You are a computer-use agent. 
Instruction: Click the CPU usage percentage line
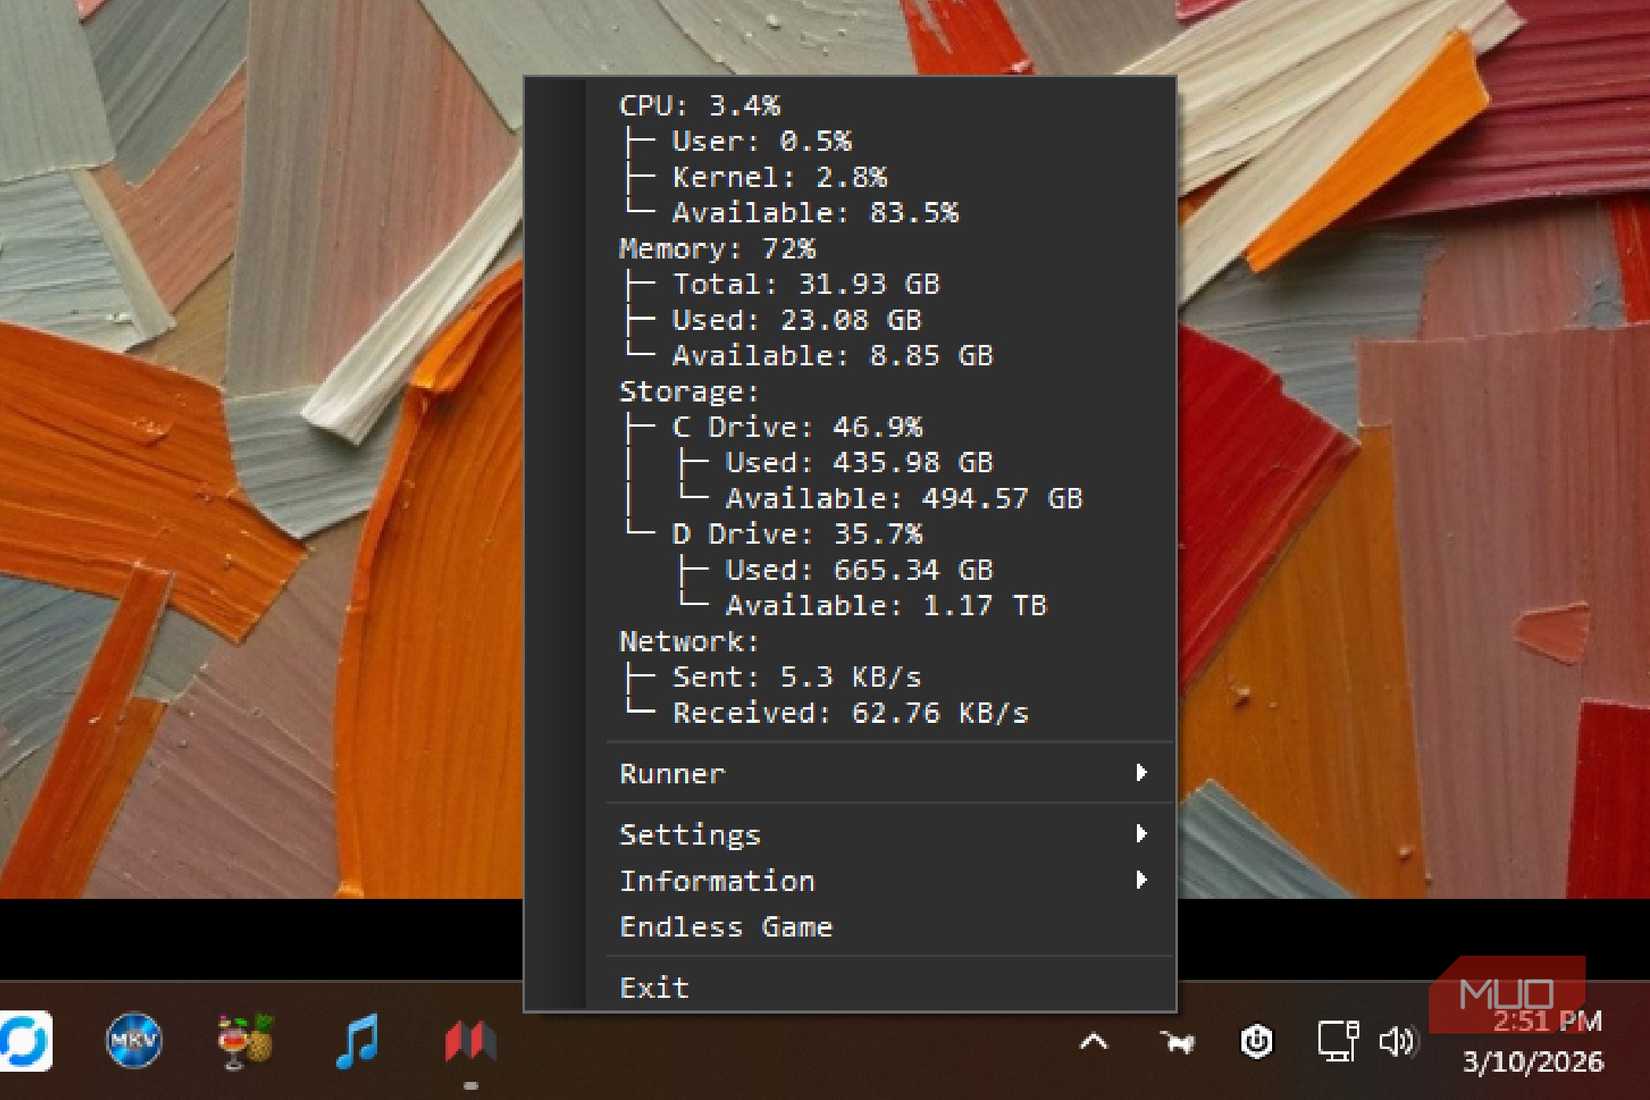pos(700,105)
